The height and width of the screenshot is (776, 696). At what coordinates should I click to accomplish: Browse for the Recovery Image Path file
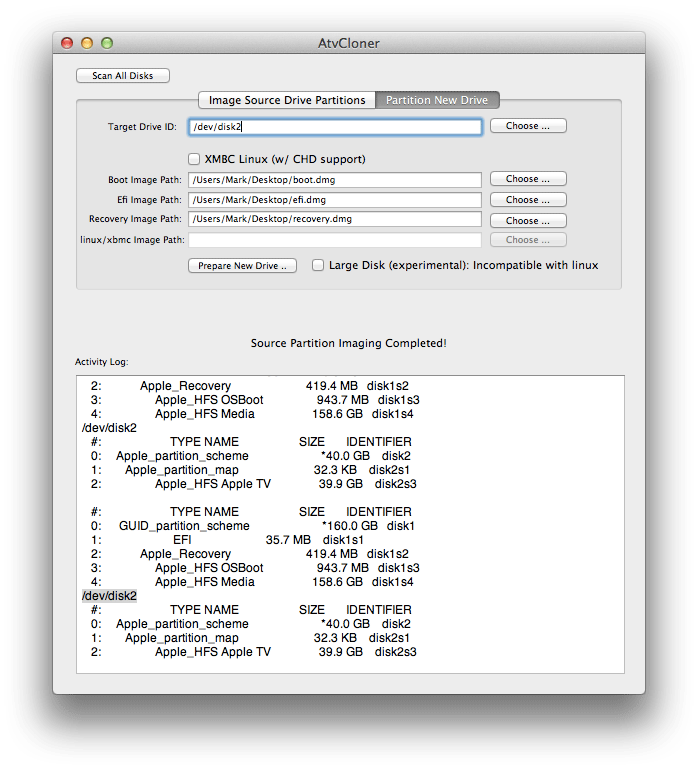coord(528,220)
